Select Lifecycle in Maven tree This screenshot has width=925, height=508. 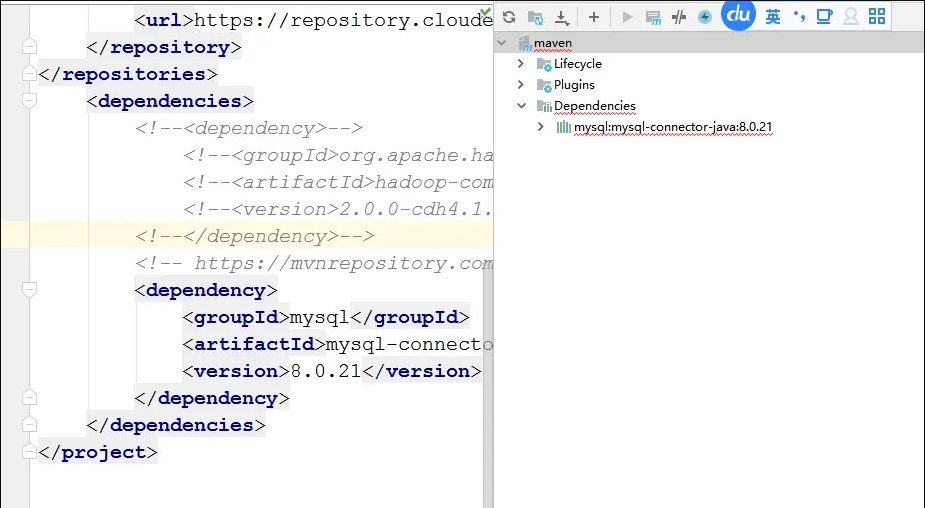(578, 64)
